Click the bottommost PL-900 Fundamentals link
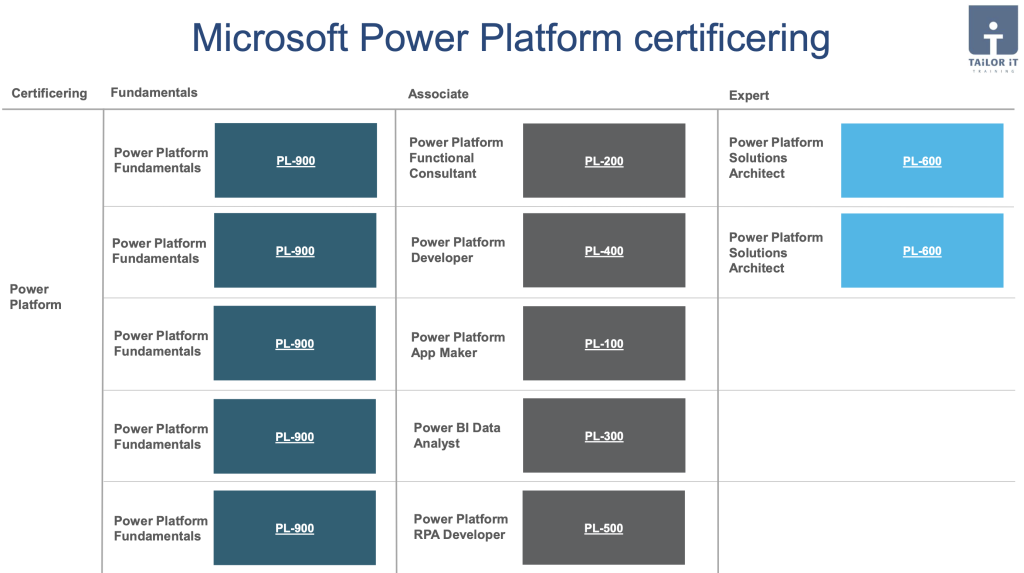This screenshot has width=1024, height=573. pos(295,528)
